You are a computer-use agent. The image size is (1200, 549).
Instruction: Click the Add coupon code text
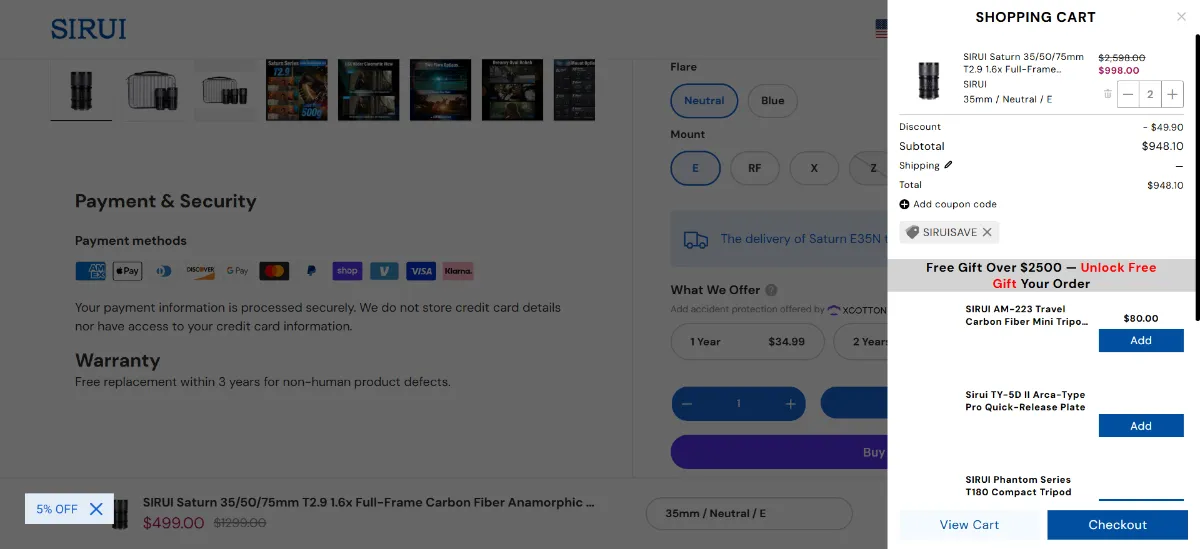pyautogui.click(x=955, y=204)
